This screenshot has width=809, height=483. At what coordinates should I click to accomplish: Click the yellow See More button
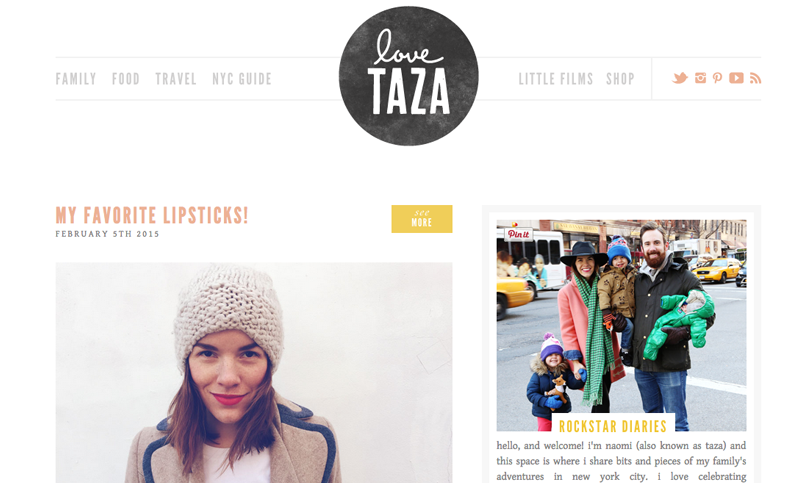point(422,219)
